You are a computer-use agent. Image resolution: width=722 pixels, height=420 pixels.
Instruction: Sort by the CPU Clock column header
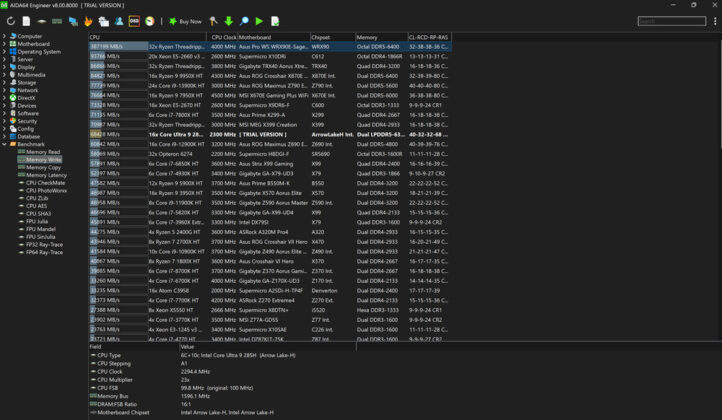222,37
